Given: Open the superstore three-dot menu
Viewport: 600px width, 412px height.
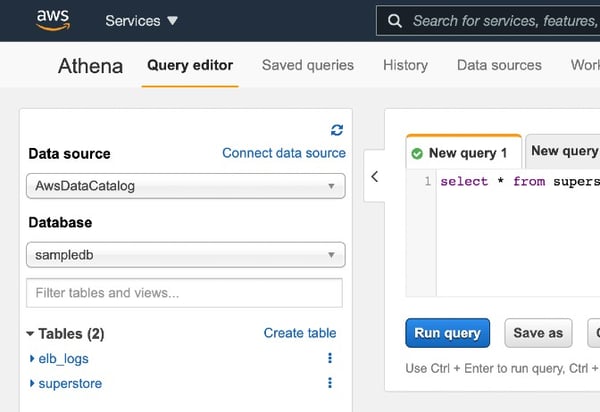Looking at the screenshot, I should tap(330, 383).
